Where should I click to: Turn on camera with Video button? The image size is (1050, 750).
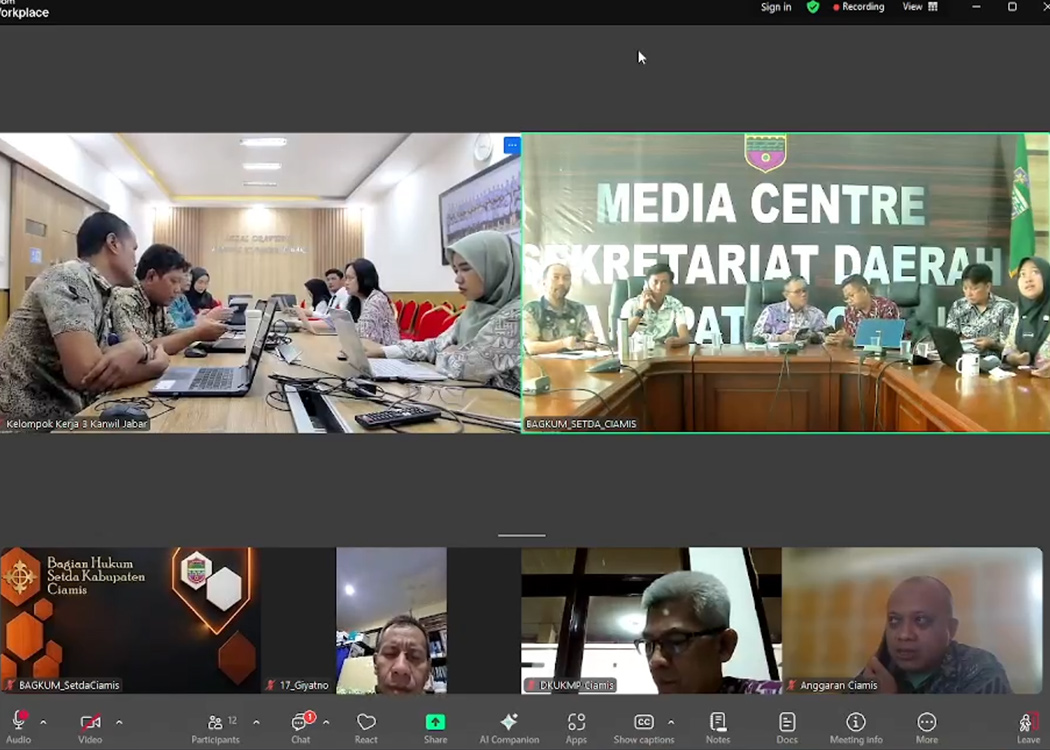[x=90, y=727]
